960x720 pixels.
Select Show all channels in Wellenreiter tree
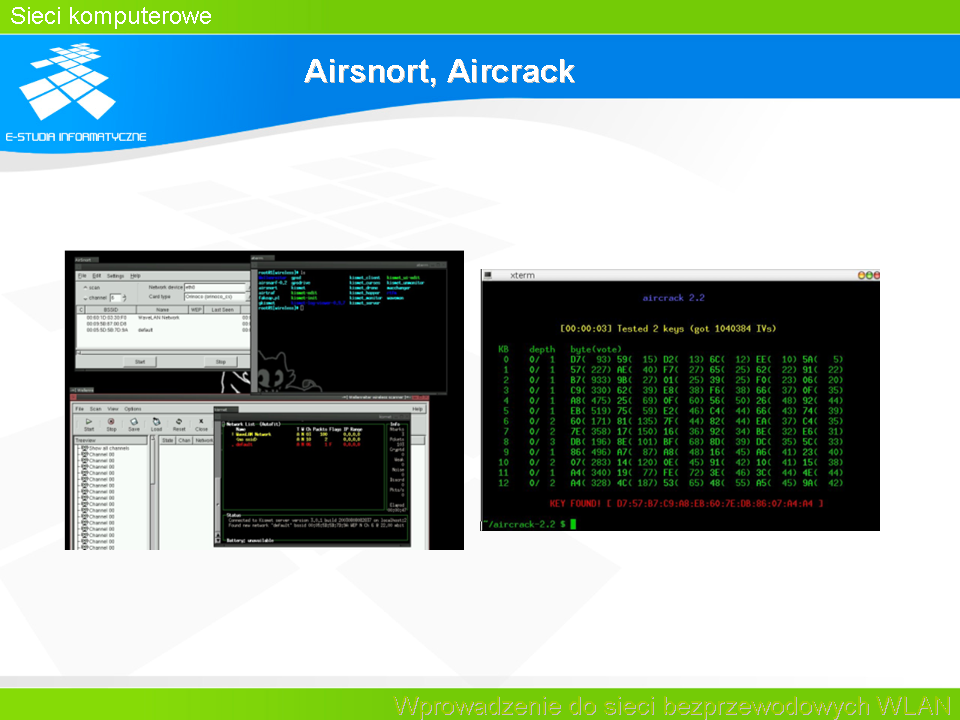pos(109,448)
